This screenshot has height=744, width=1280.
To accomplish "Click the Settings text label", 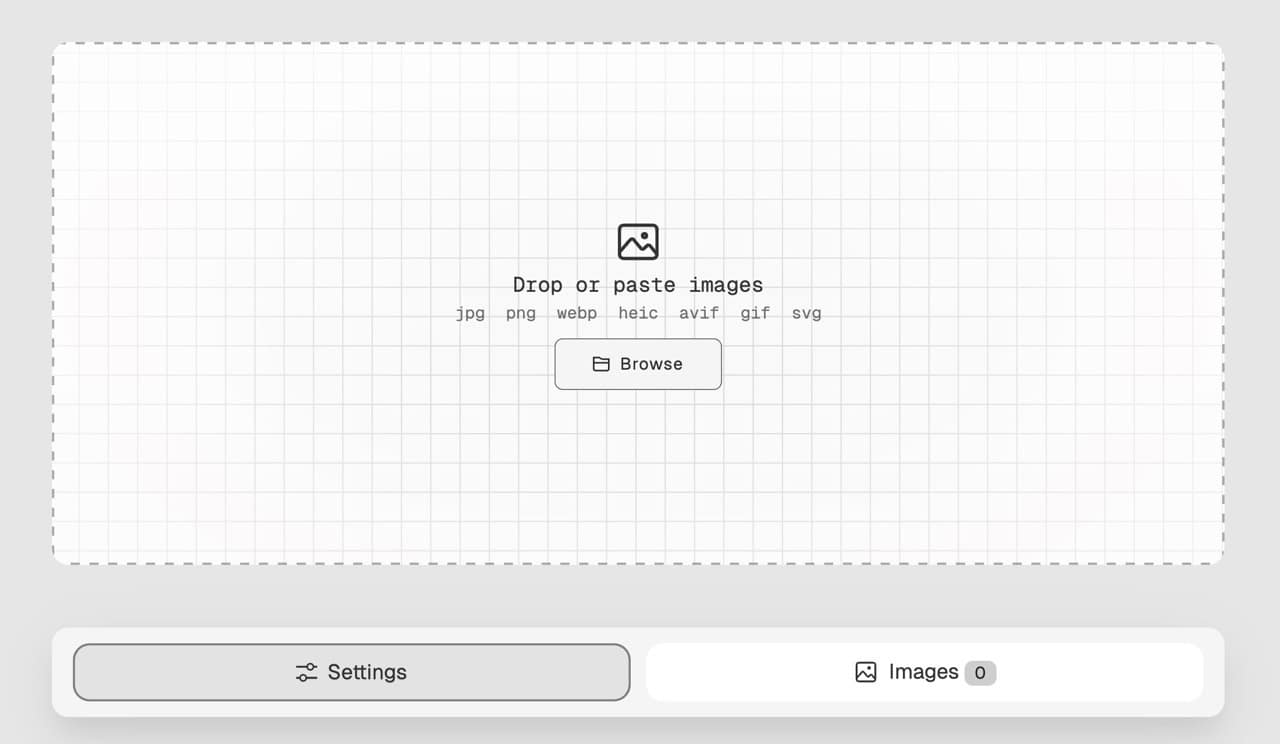I will pyautogui.click(x=367, y=672).
